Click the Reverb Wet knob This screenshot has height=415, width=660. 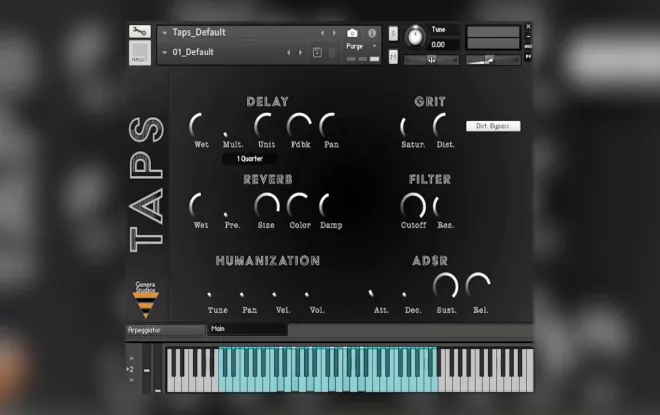point(200,206)
